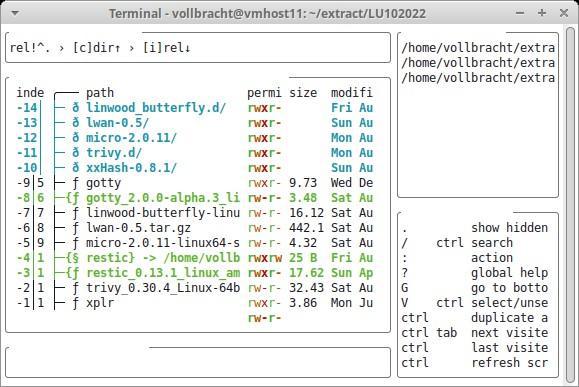Click the 'show hidden' help entry
This screenshot has height=387, width=579.
[509, 228]
